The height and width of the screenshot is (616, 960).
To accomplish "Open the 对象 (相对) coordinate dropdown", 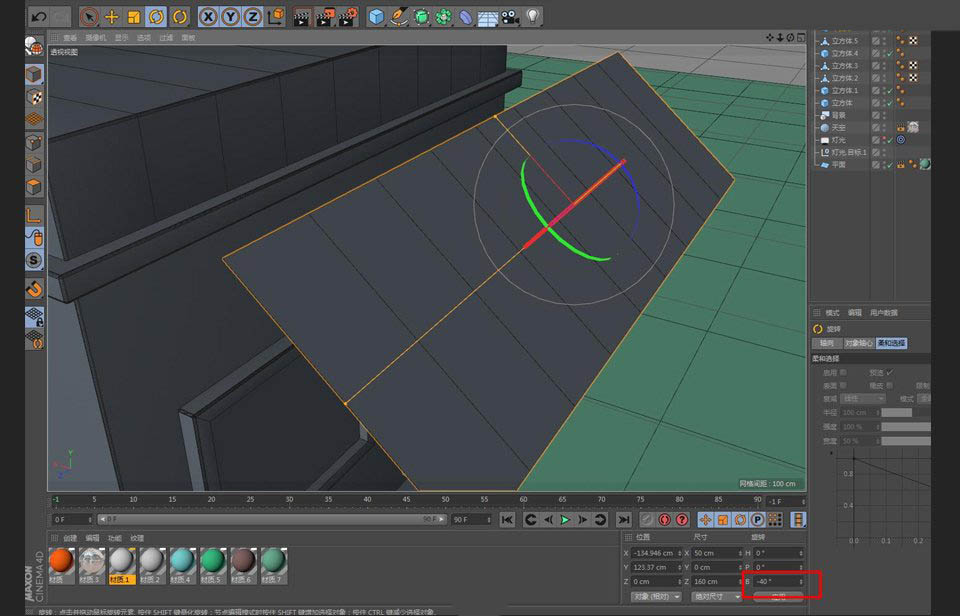I will coord(655,596).
